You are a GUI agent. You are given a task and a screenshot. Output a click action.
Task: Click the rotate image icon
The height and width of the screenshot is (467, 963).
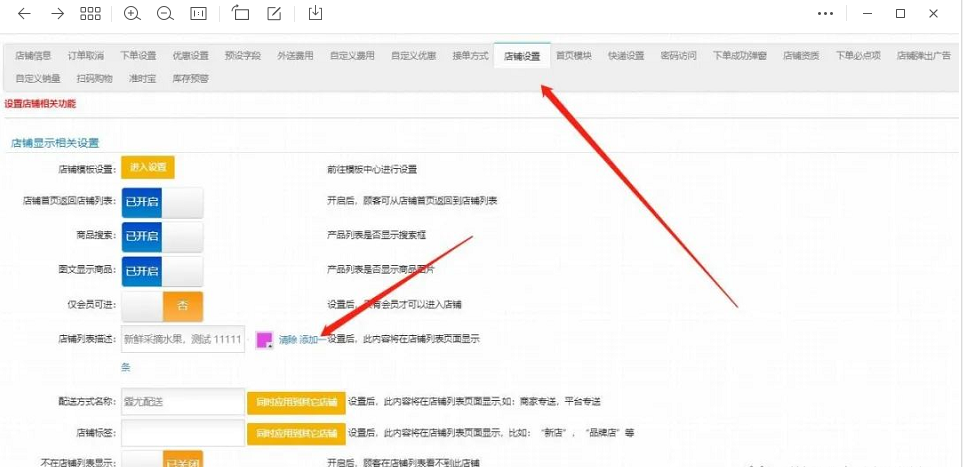[240, 14]
